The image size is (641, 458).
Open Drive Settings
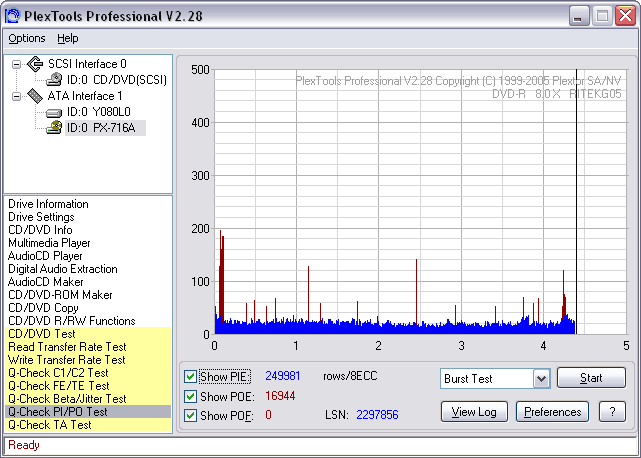point(41,217)
